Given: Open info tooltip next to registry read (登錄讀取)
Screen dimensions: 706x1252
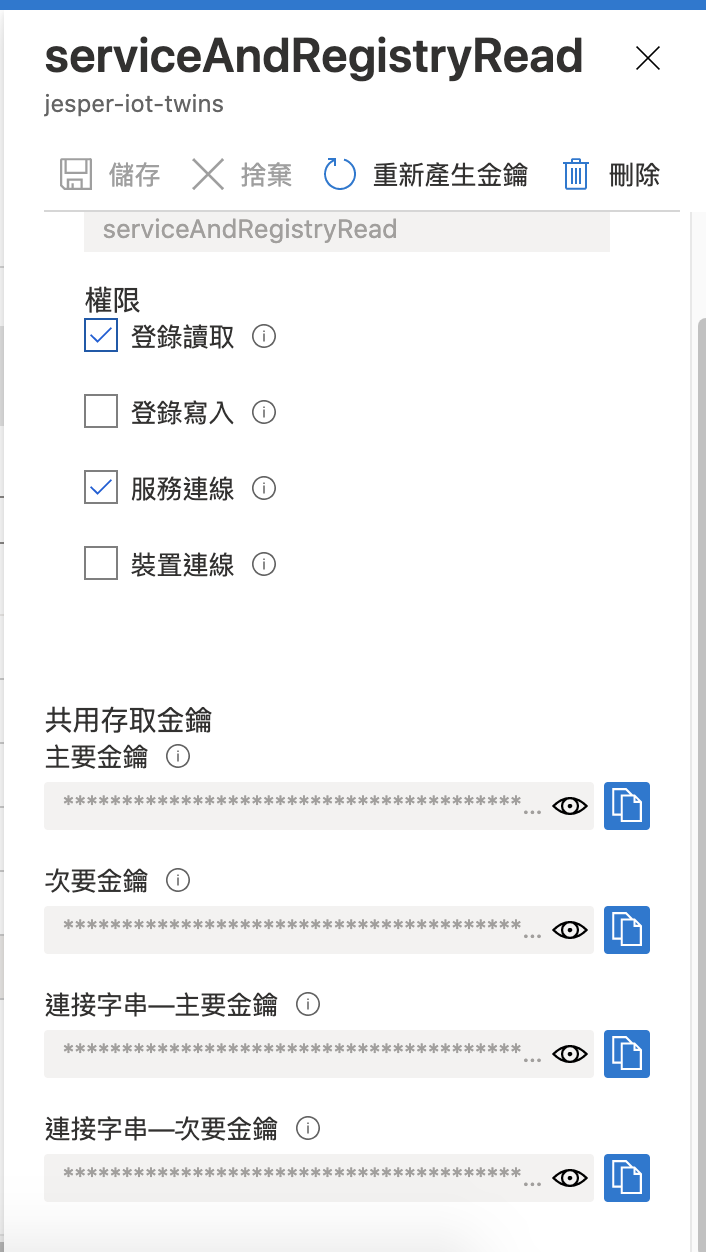Looking at the screenshot, I should point(264,336).
